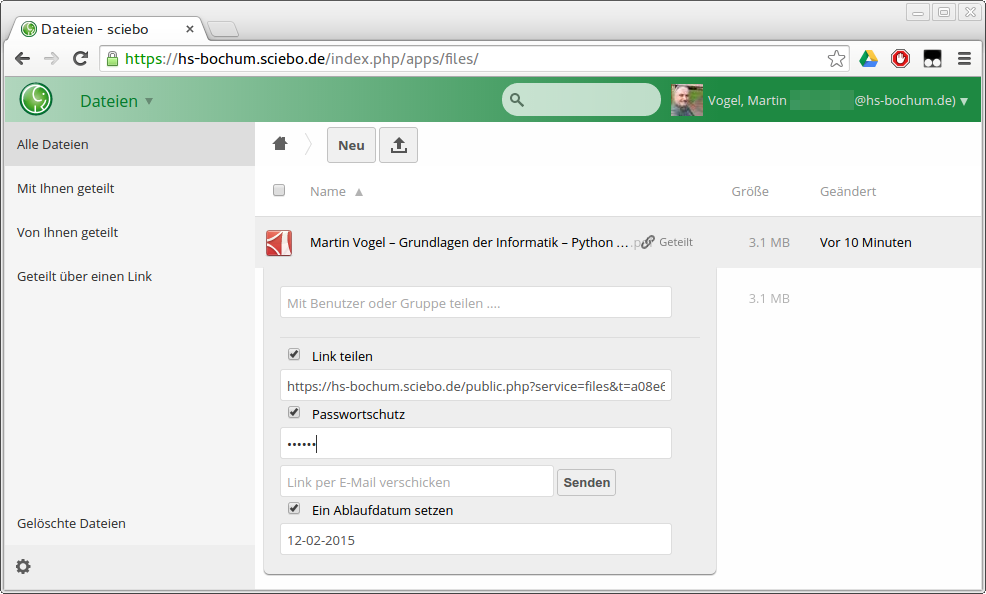This screenshot has height=594, width=986.
Task: Disable the Passwortschutz checkbox
Action: [x=294, y=413]
